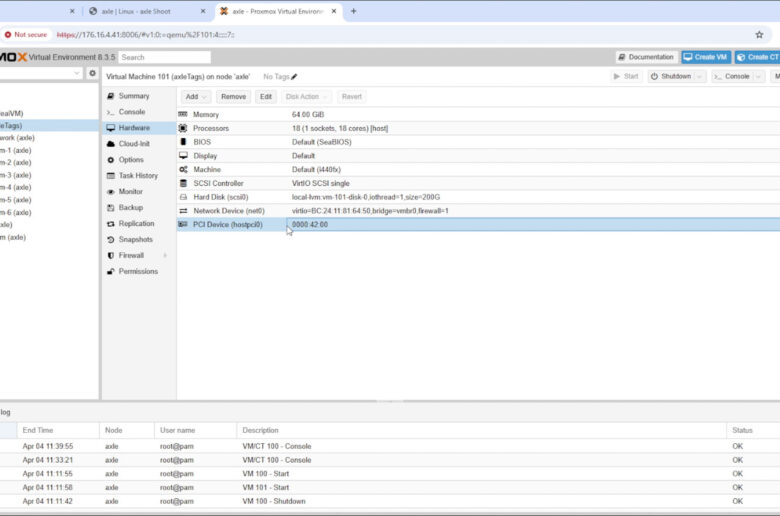The image size is (780, 516).
Task: Select the Memory 64.00 GiB row
Action: (x=478, y=114)
